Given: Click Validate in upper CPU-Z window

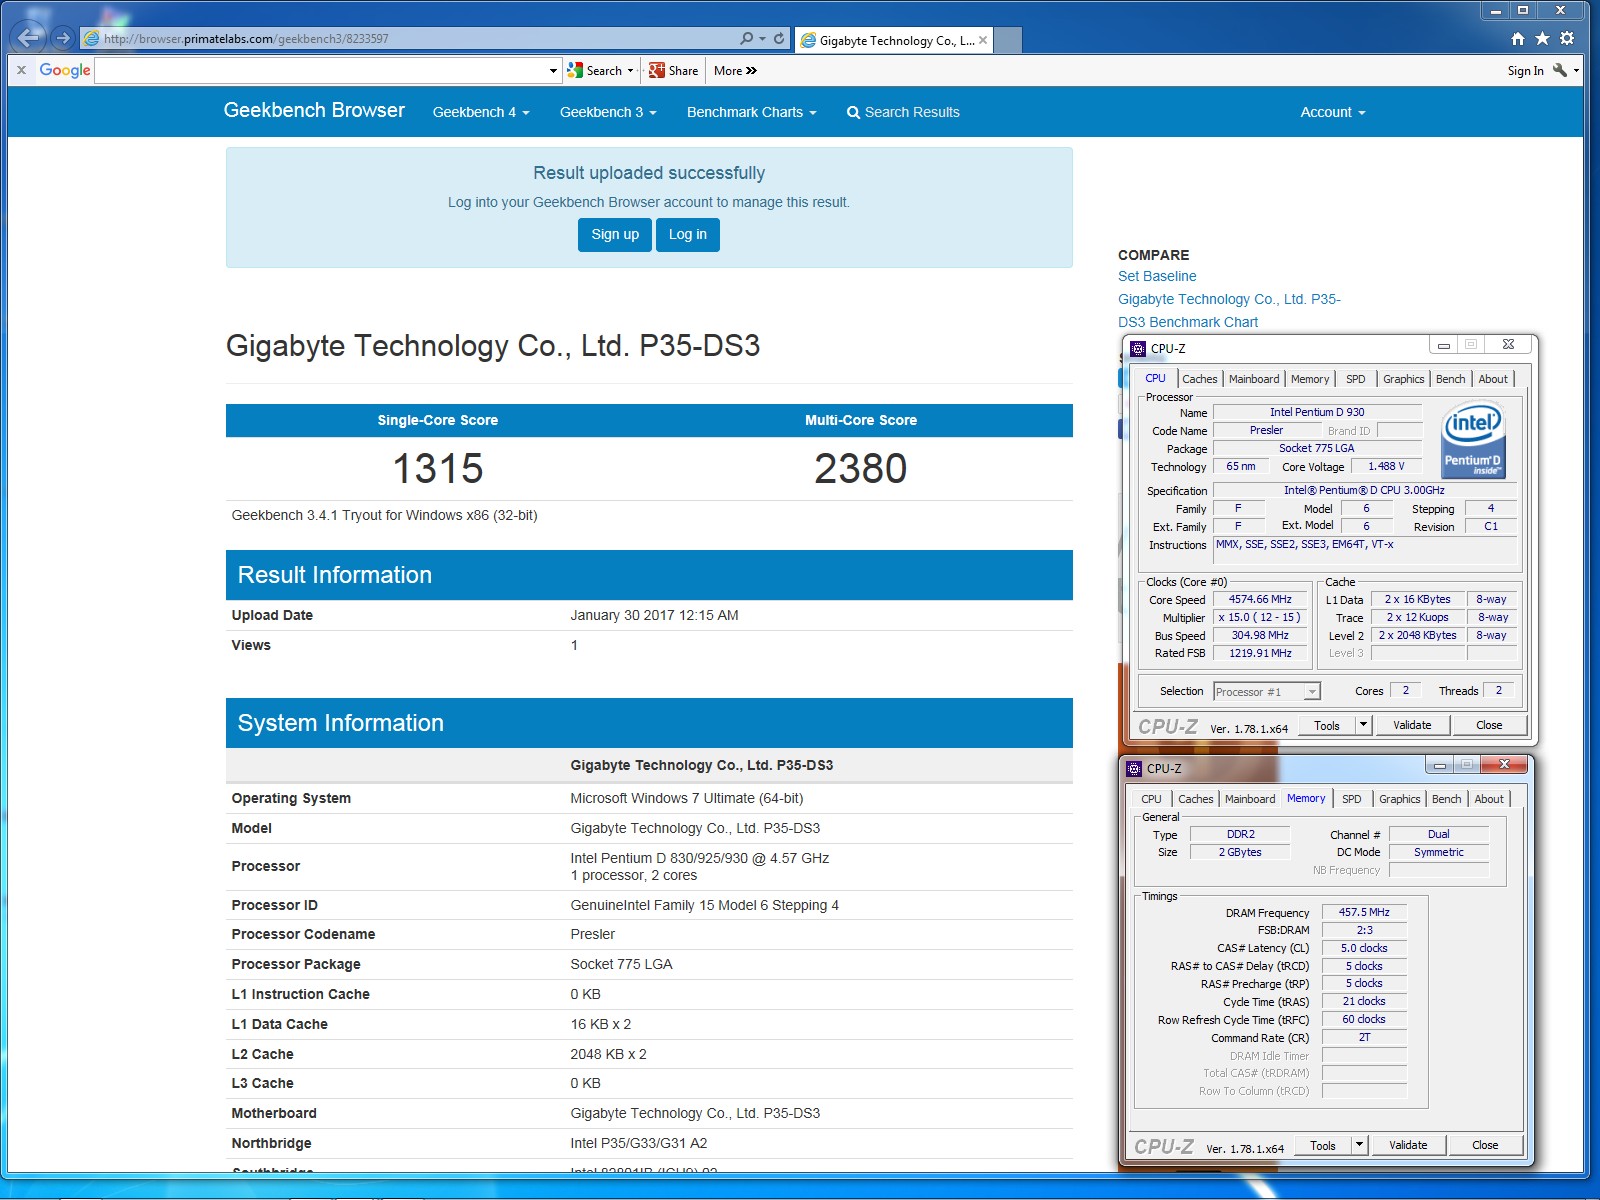Looking at the screenshot, I should click(x=1412, y=725).
